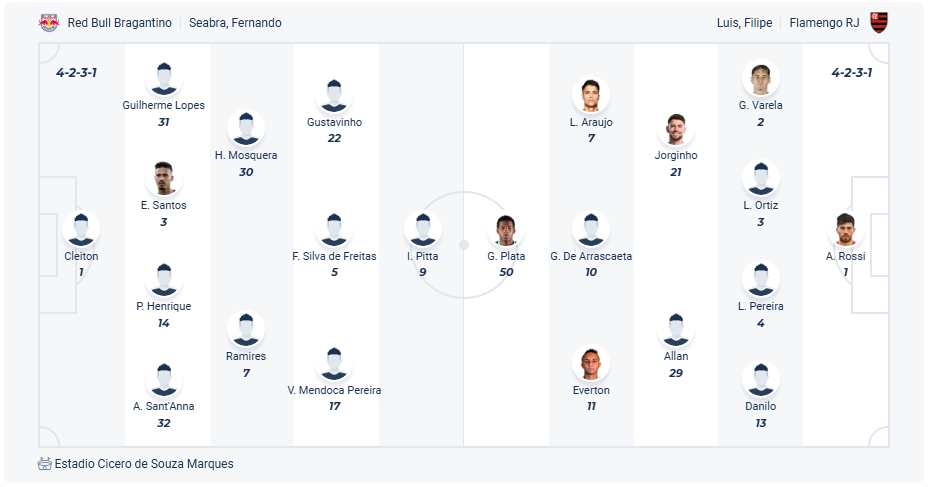Open the Red Bull Bragantino team link

tap(120, 23)
